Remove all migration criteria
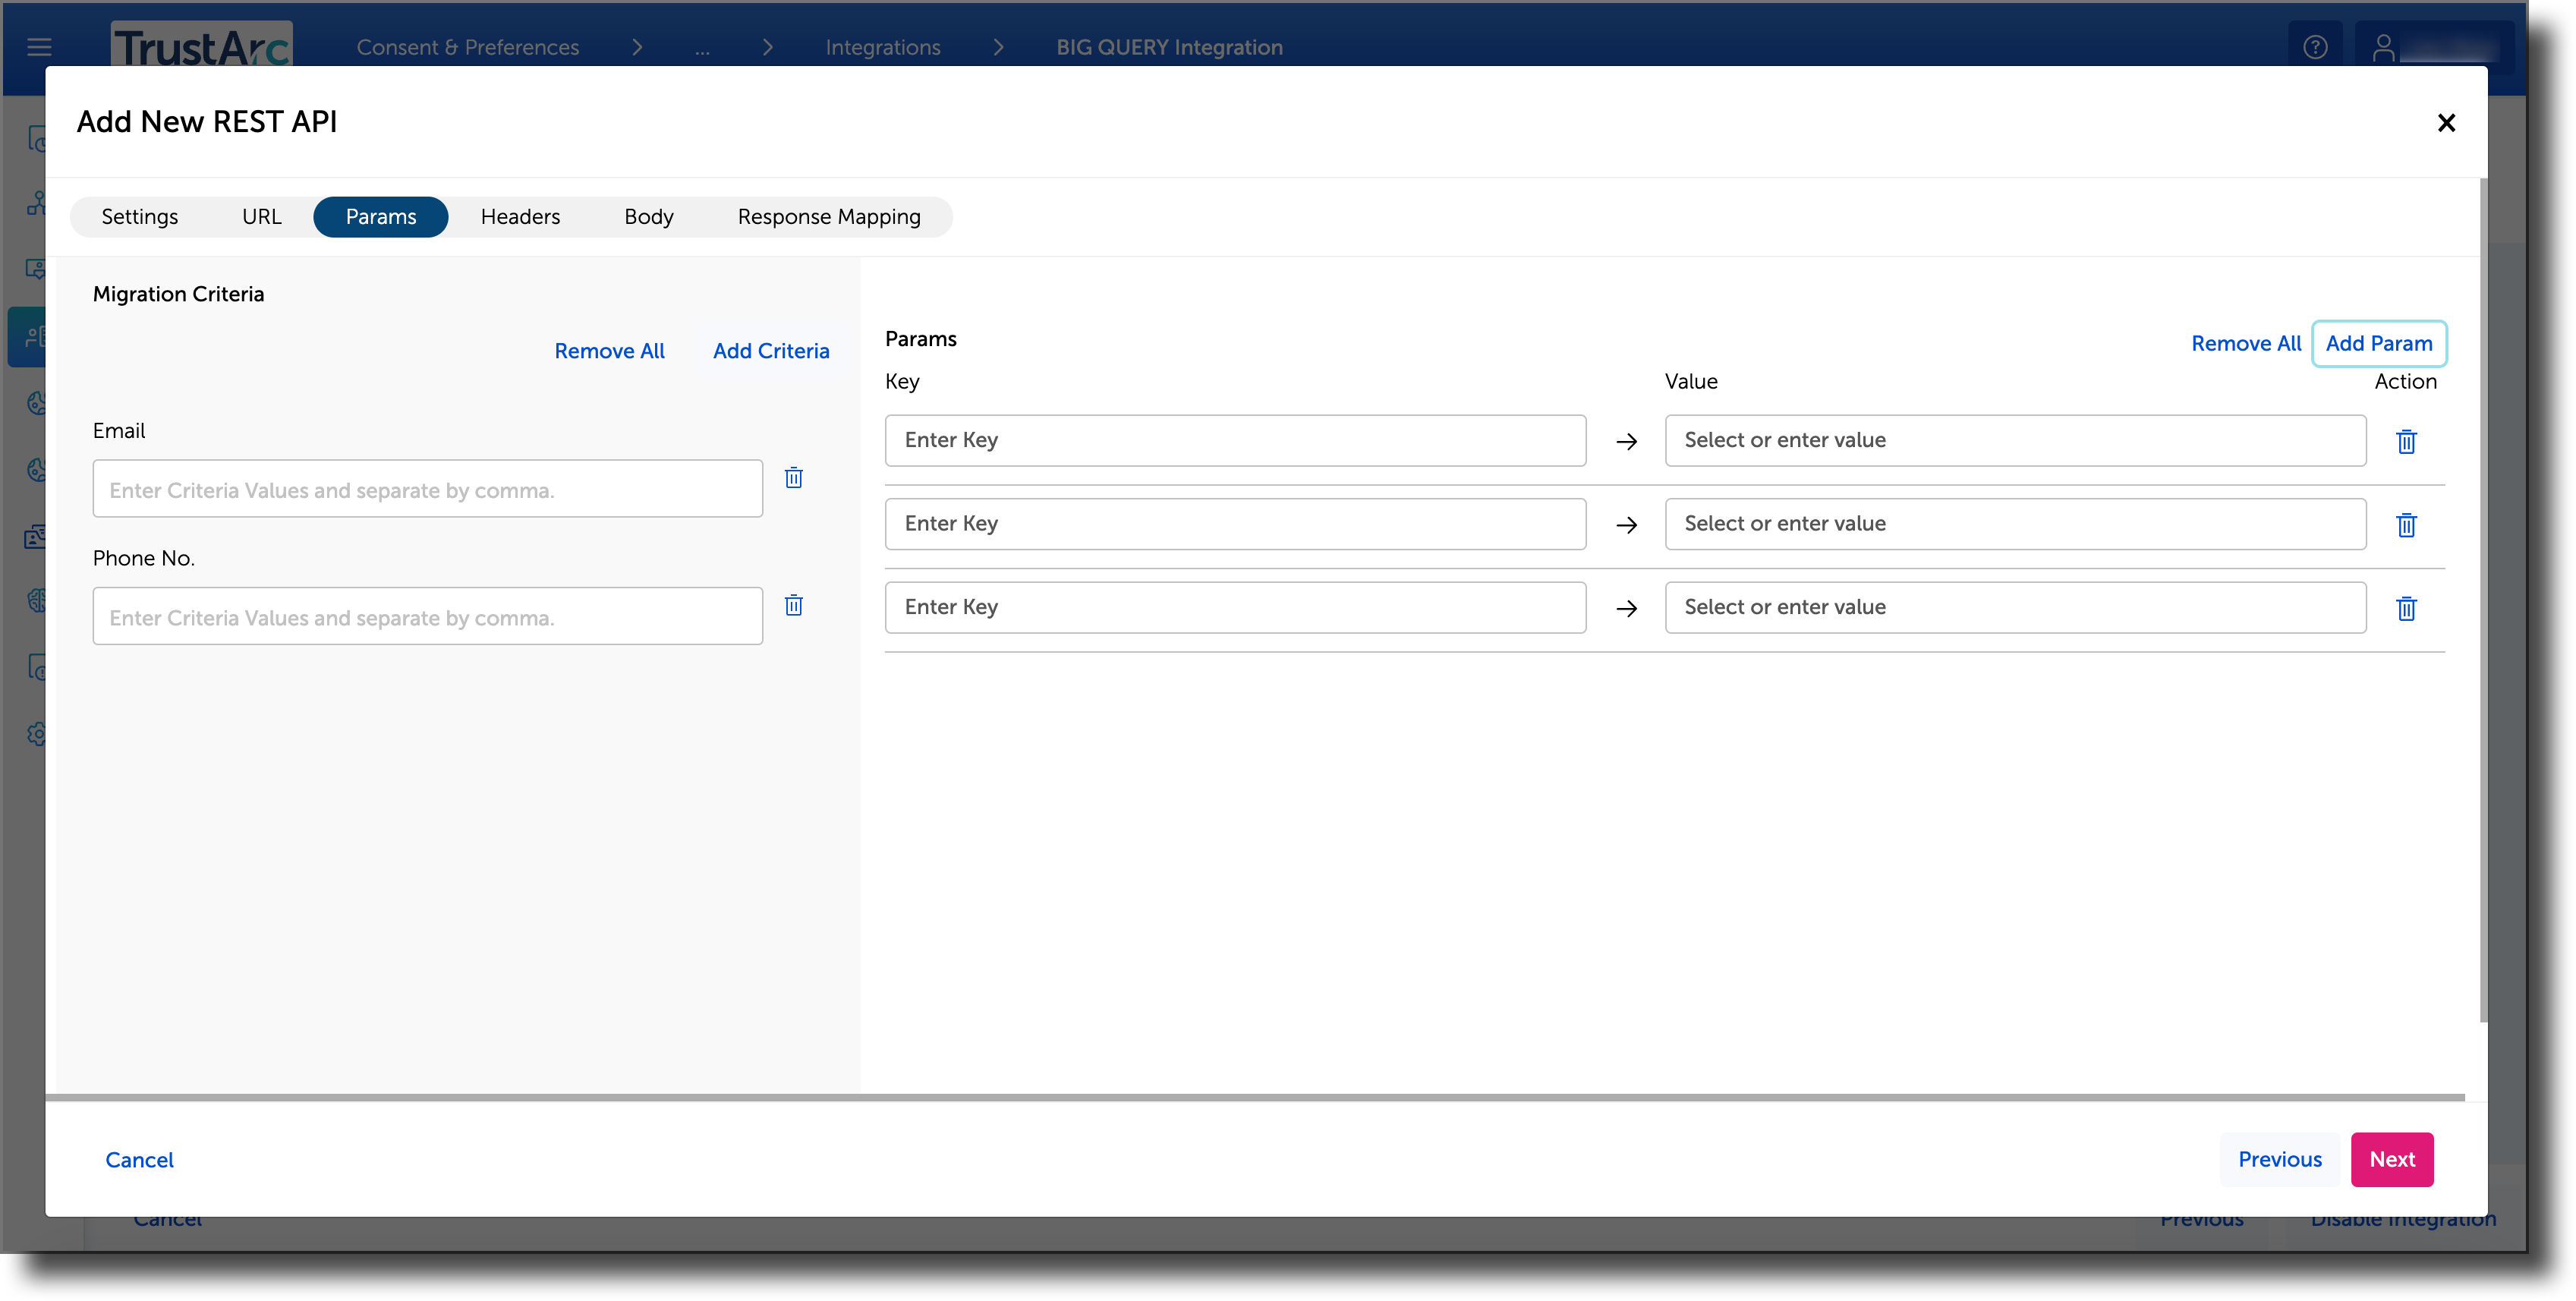The image size is (2576, 1301). click(x=609, y=351)
